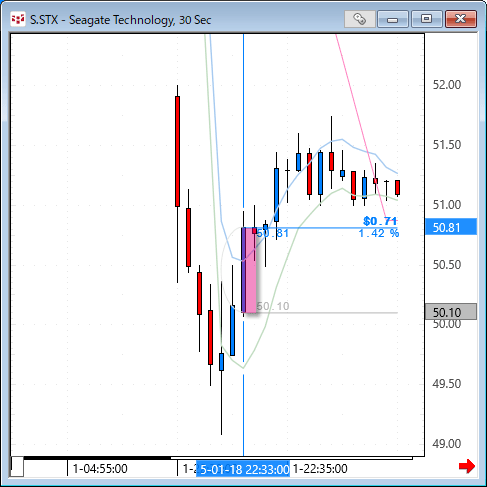Click the 49.50 price scale label
The image size is (487, 487).
(x=447, y=384)
